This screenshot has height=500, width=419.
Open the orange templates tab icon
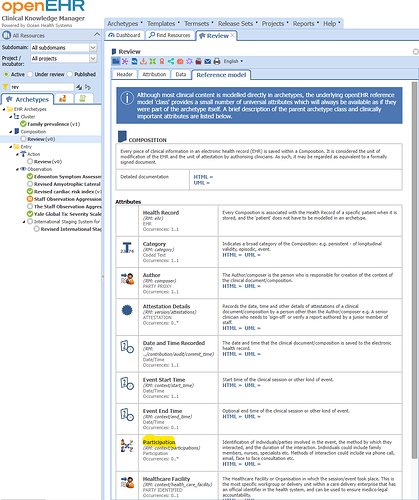coord(62,98)
